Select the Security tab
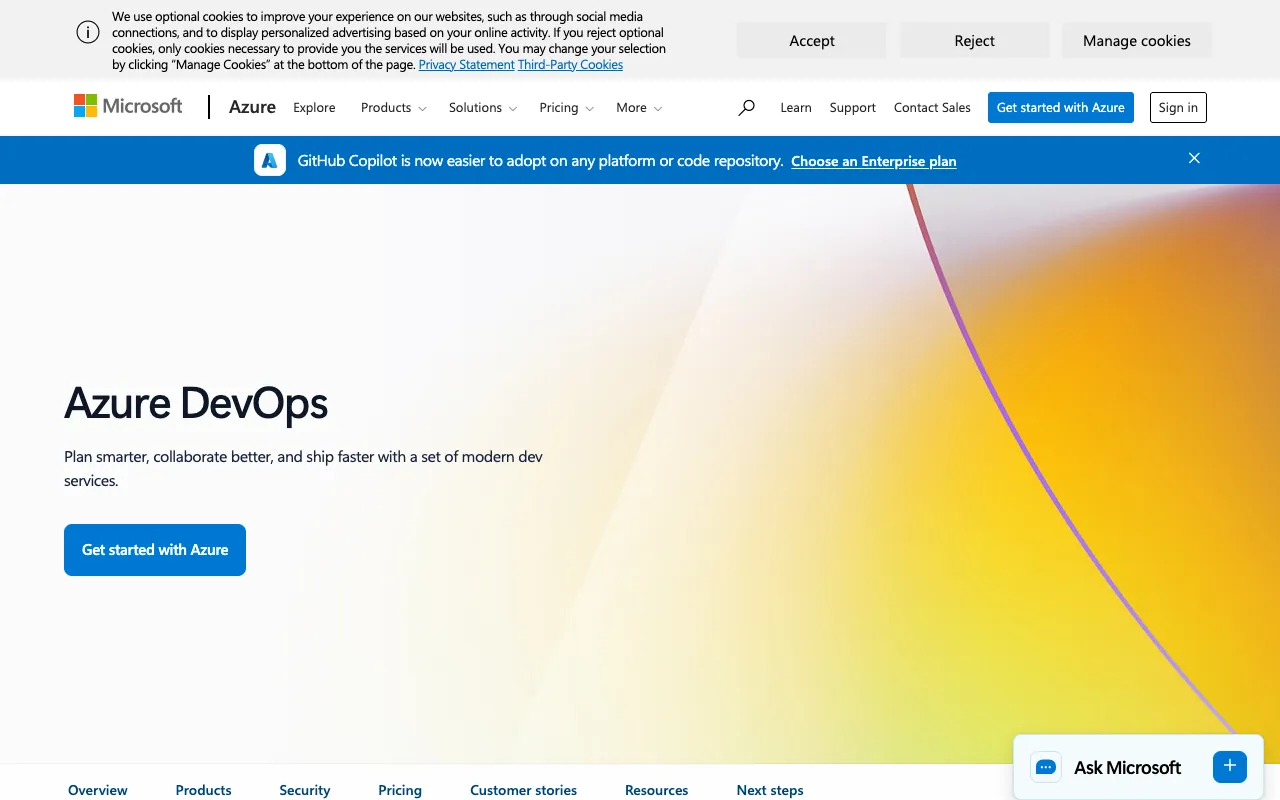 (305, 790)
